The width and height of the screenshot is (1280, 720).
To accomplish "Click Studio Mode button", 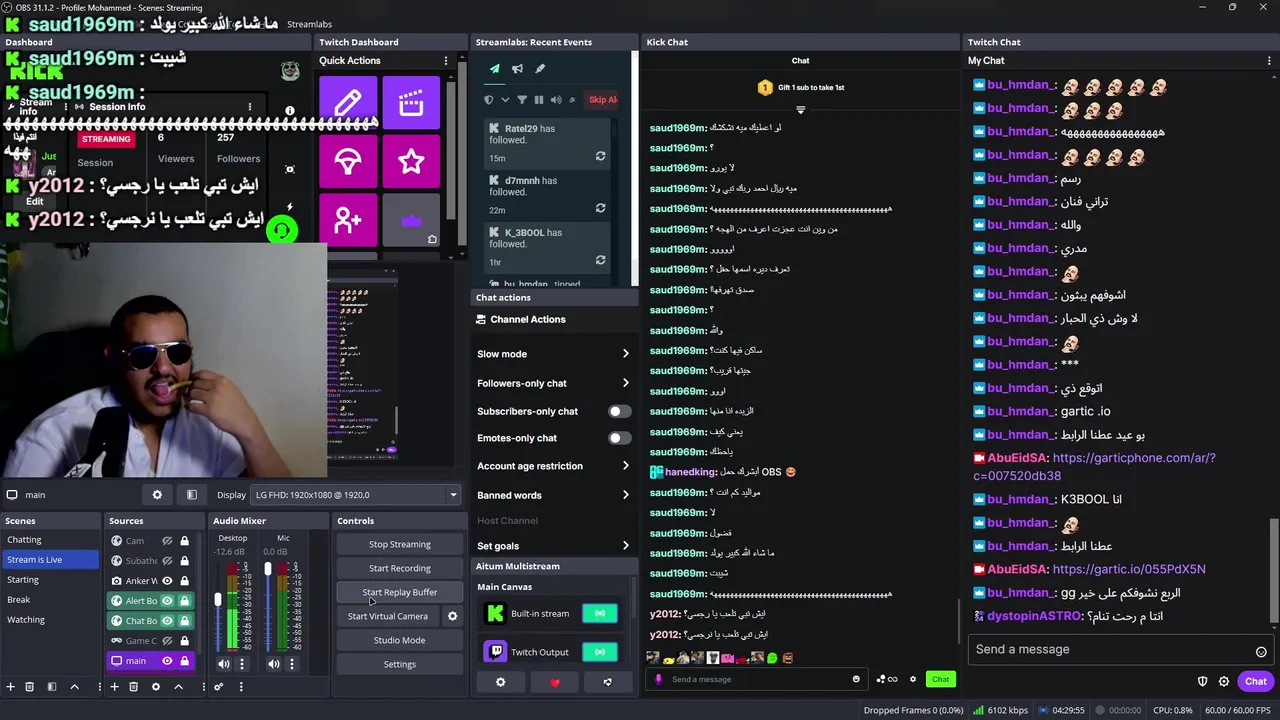I will click(x=400, y=641).
